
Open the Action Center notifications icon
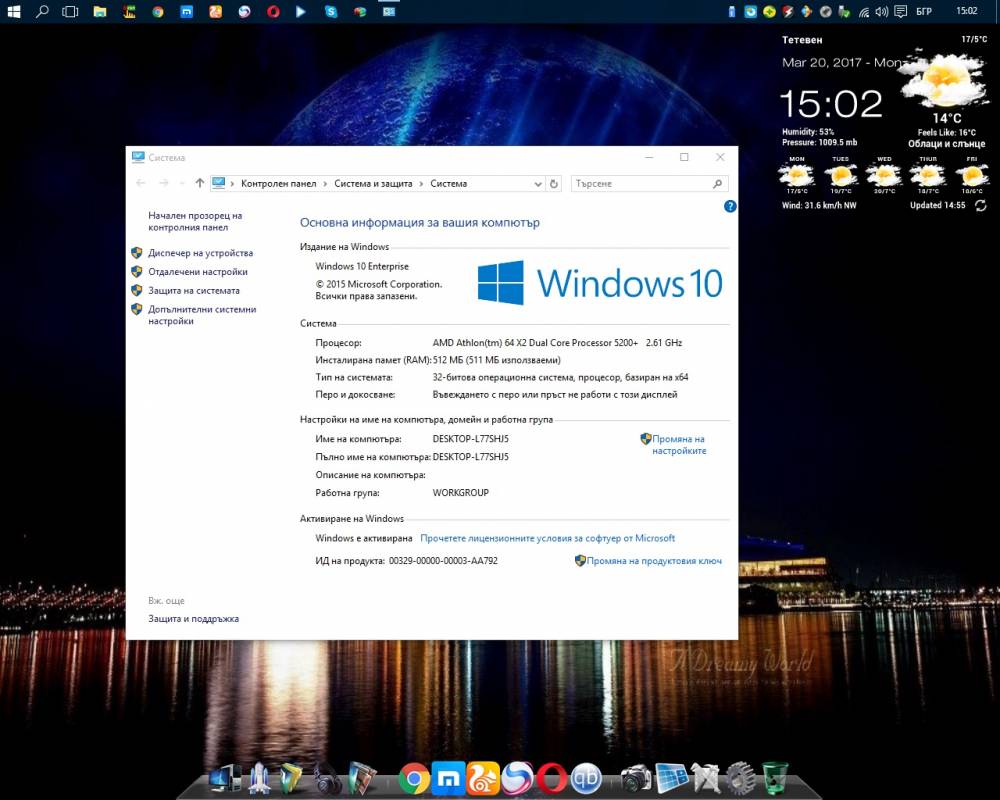coord(901,11)
